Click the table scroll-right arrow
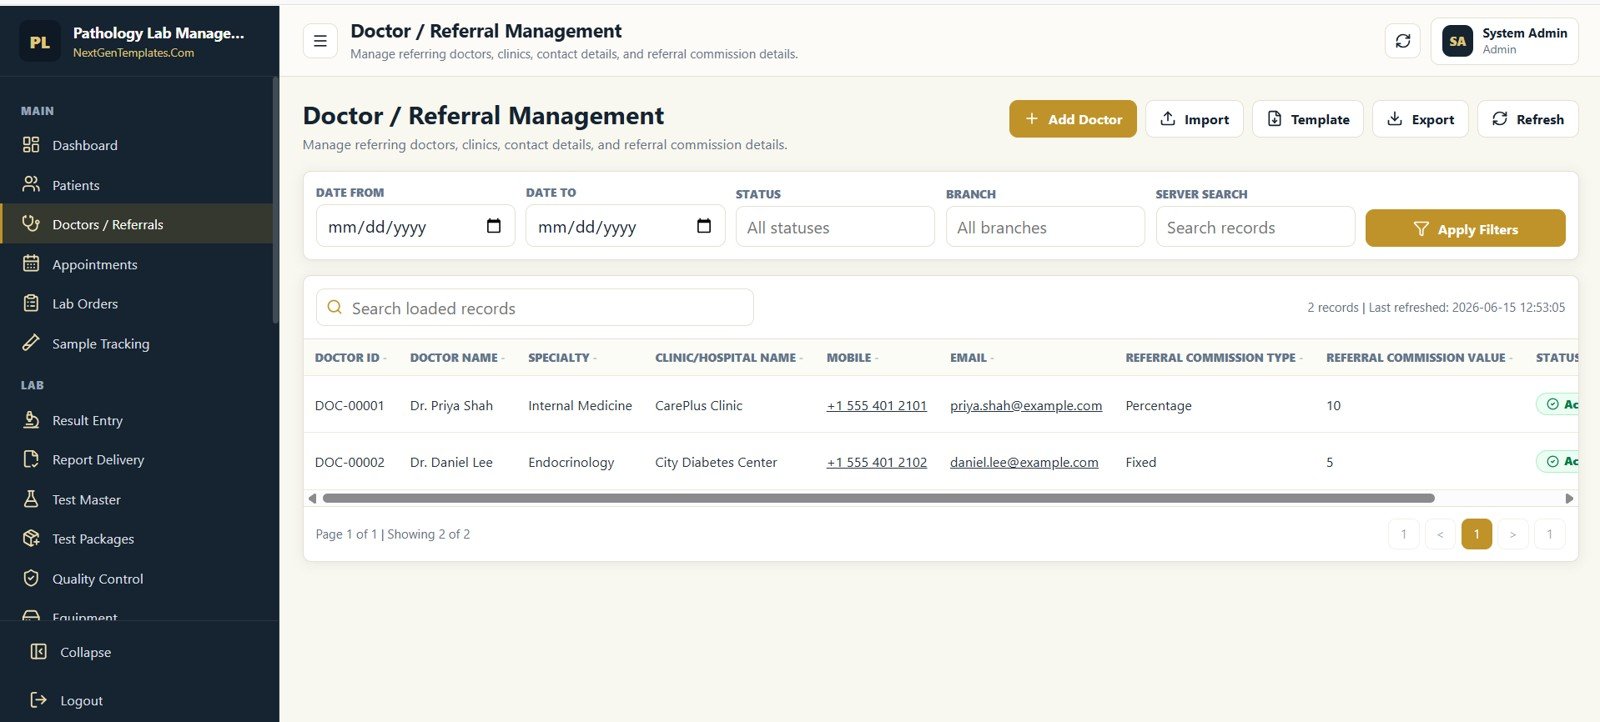 pyautogui.click(x=1569, y=498)
